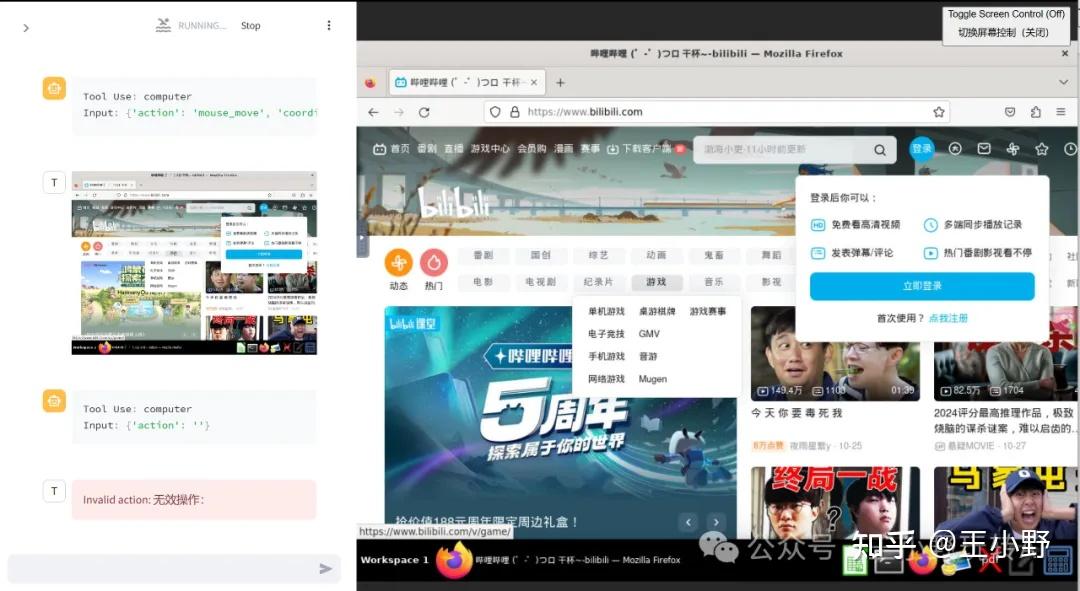Choose 手机游戏 in game submenu

coord(606,356)
